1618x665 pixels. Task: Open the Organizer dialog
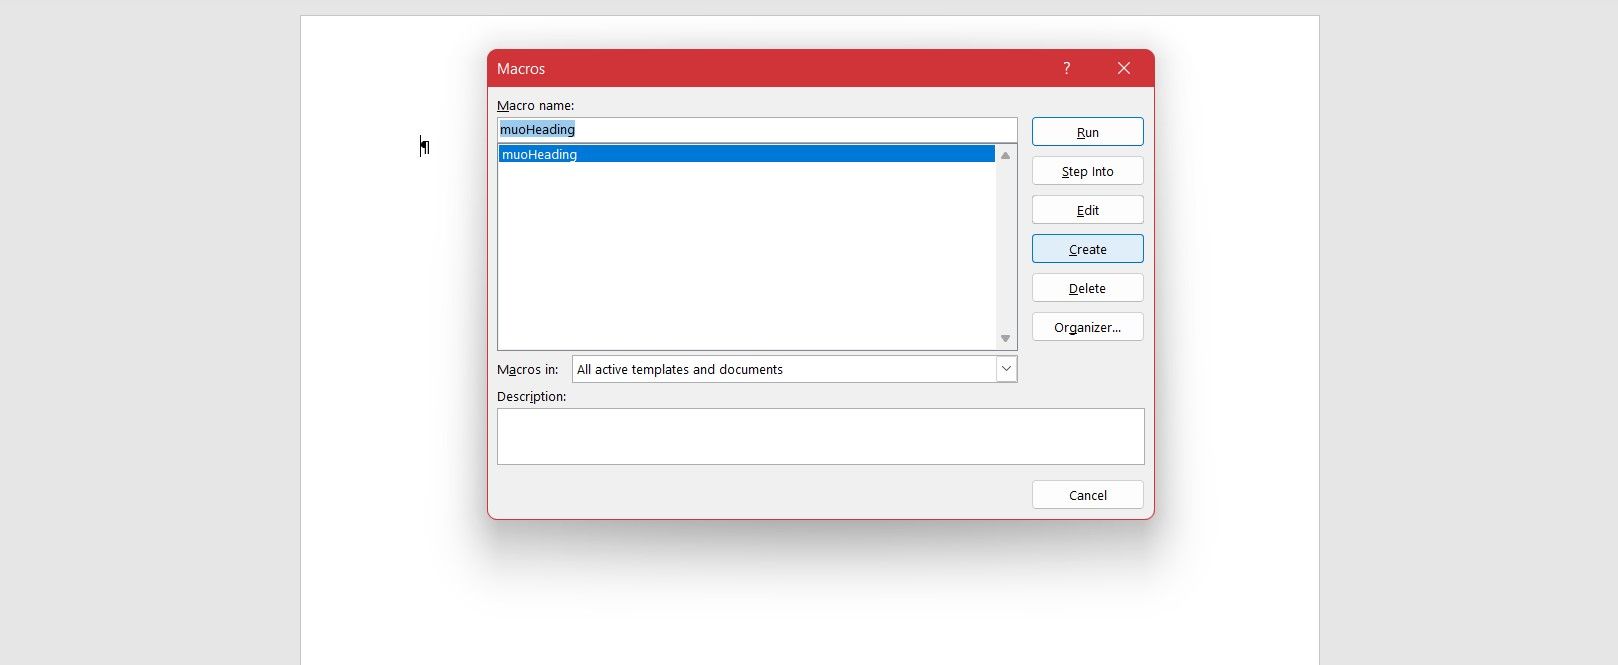click(1087, 327)
